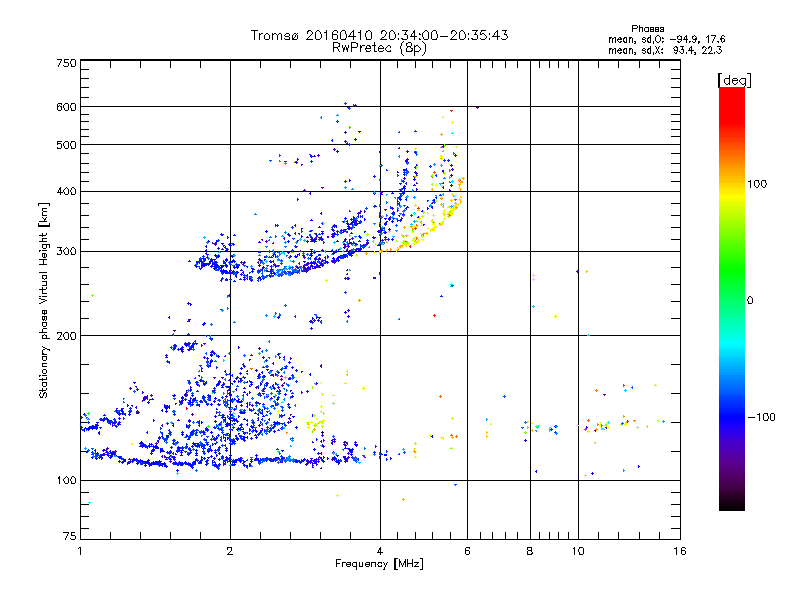
Task: Click the '750' y-axis tick label
Action: [66, 63]
